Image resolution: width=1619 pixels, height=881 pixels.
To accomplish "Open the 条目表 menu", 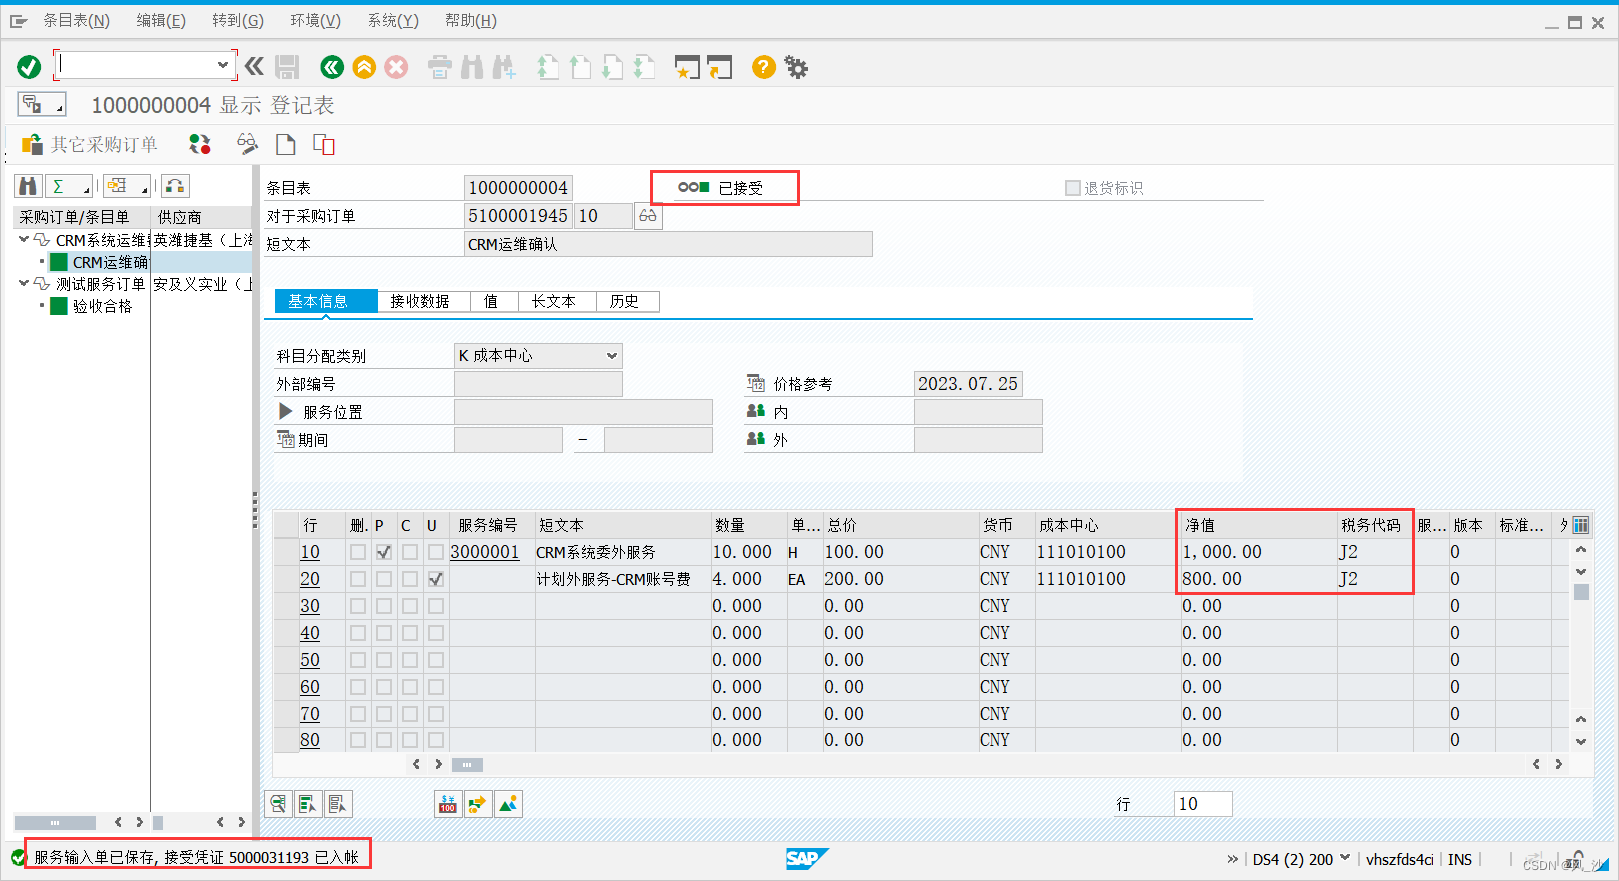I will (76, 20).
